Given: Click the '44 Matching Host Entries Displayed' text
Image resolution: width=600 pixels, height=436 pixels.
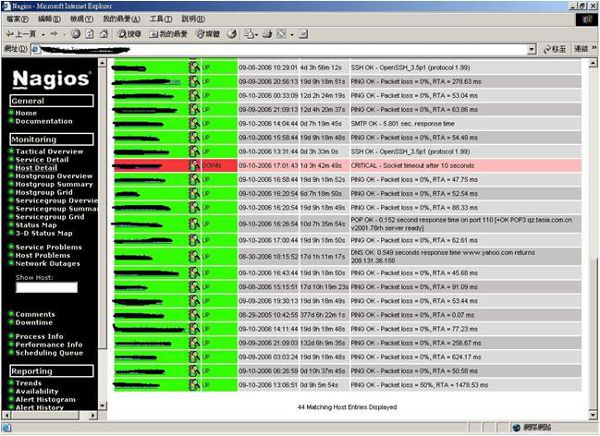Looking at the screenshot, I should [347, 407].
